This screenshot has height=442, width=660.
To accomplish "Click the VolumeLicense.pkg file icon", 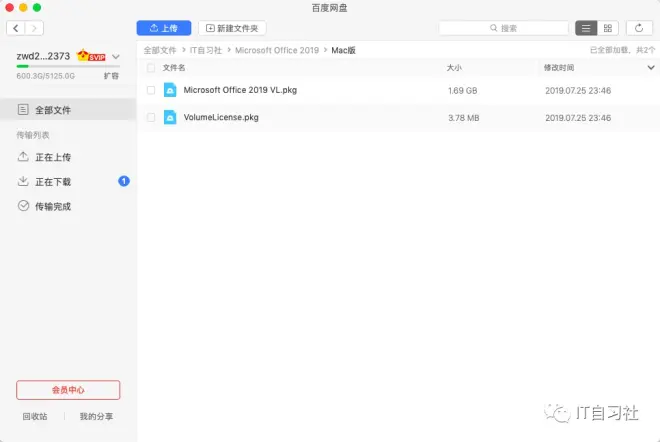I will (170, 117).
